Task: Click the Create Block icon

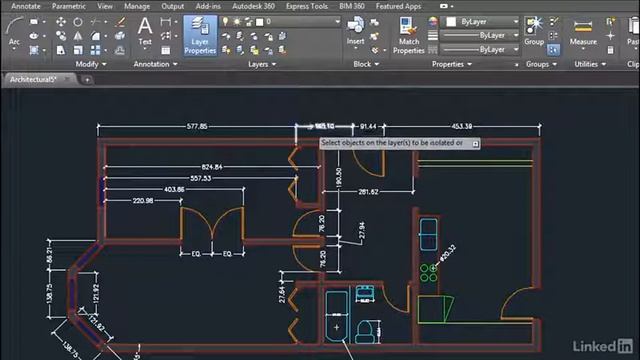Action: (374, 22)
